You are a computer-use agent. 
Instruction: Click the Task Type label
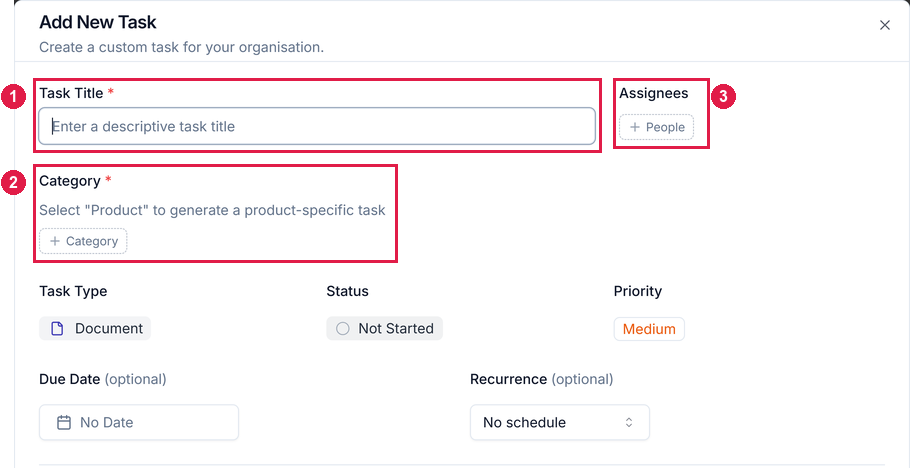(x=73, y=291)
